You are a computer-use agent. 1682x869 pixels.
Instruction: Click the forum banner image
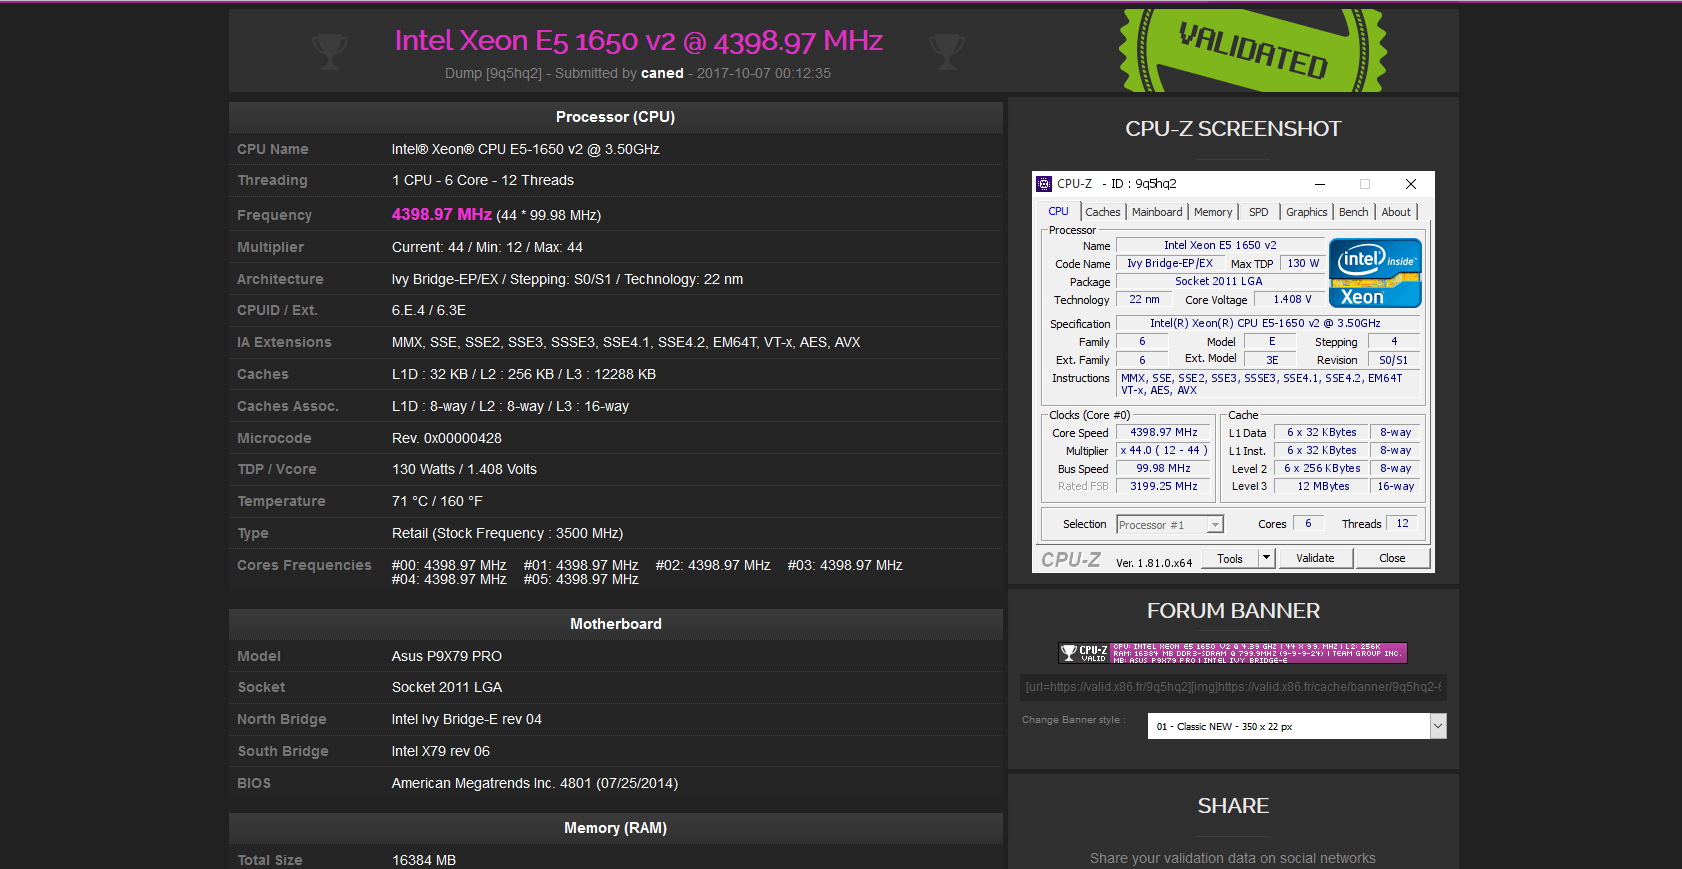(x=1233, y=653)
